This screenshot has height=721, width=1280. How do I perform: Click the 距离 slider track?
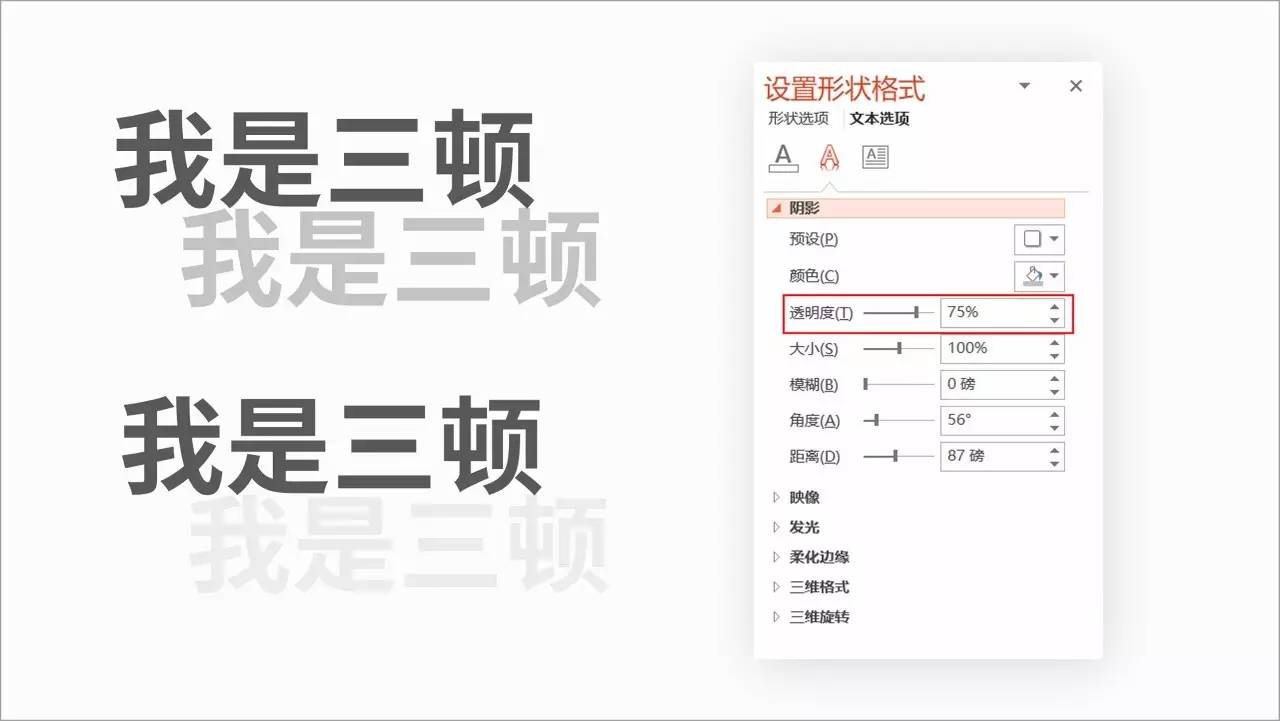pyautogui.click(x=897, y=456)
